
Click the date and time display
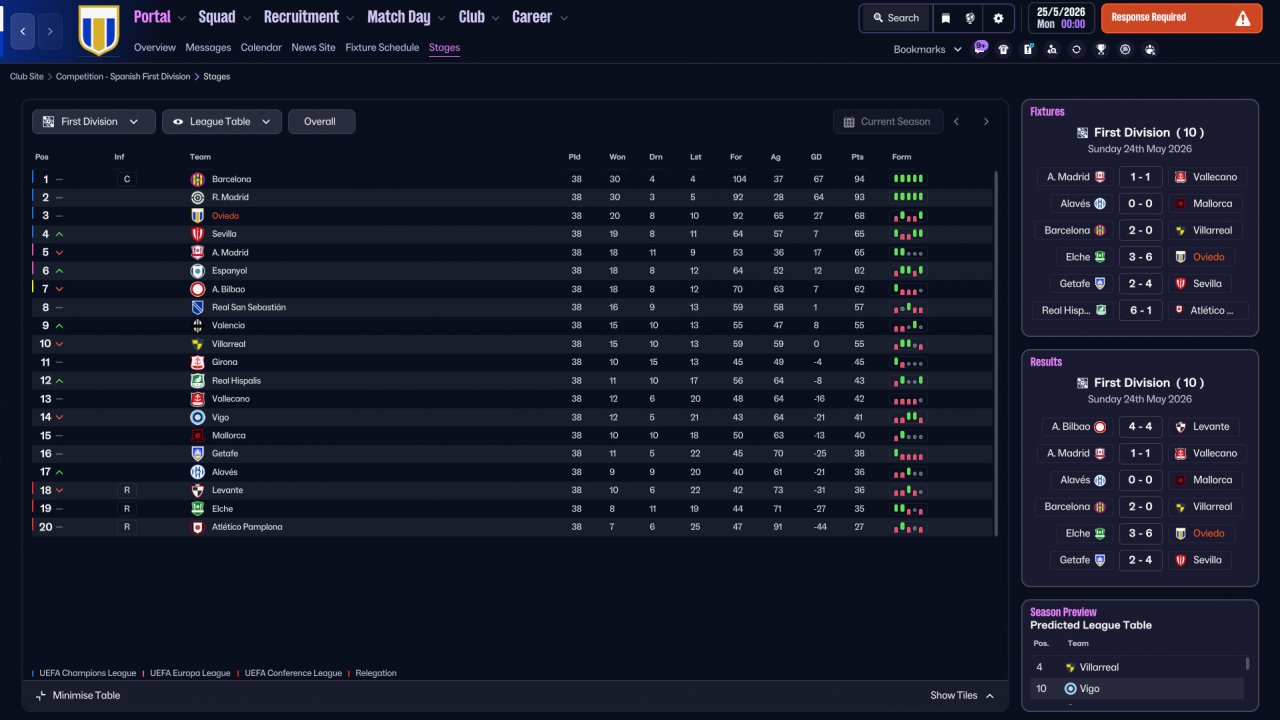(x=1061, y=18)
